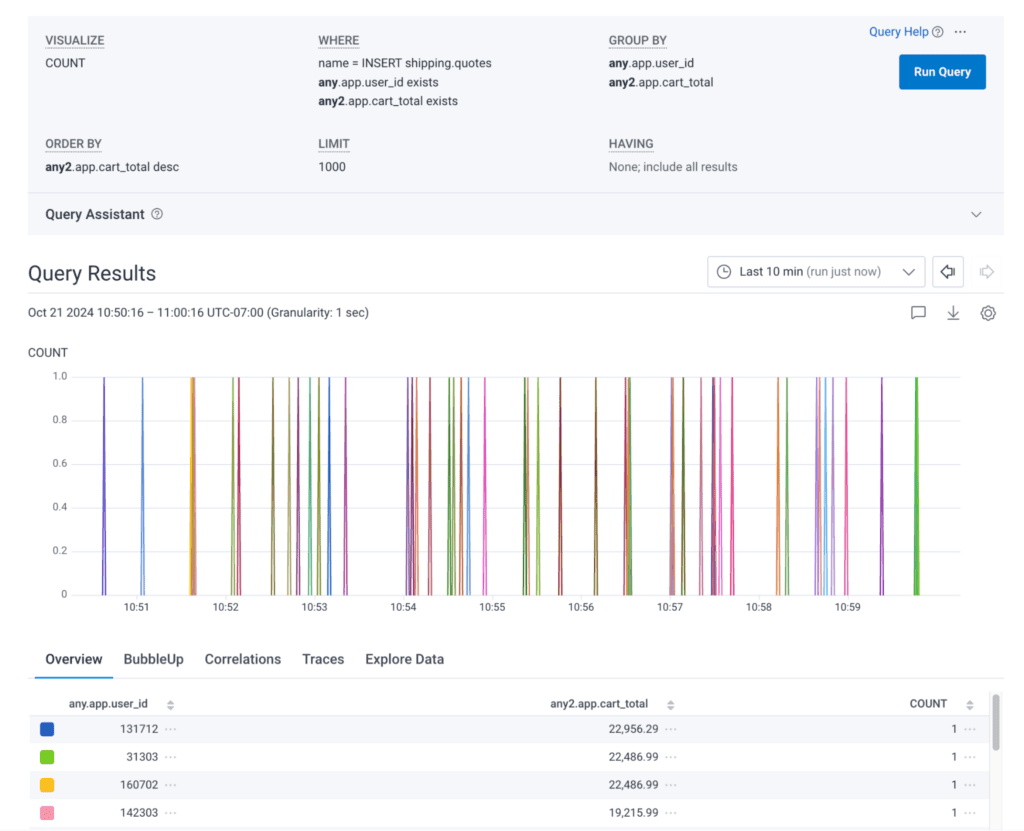Click the Query Assistant help icon
Viewport: 1024px width, 831px height.
click(x=157, y=215)
